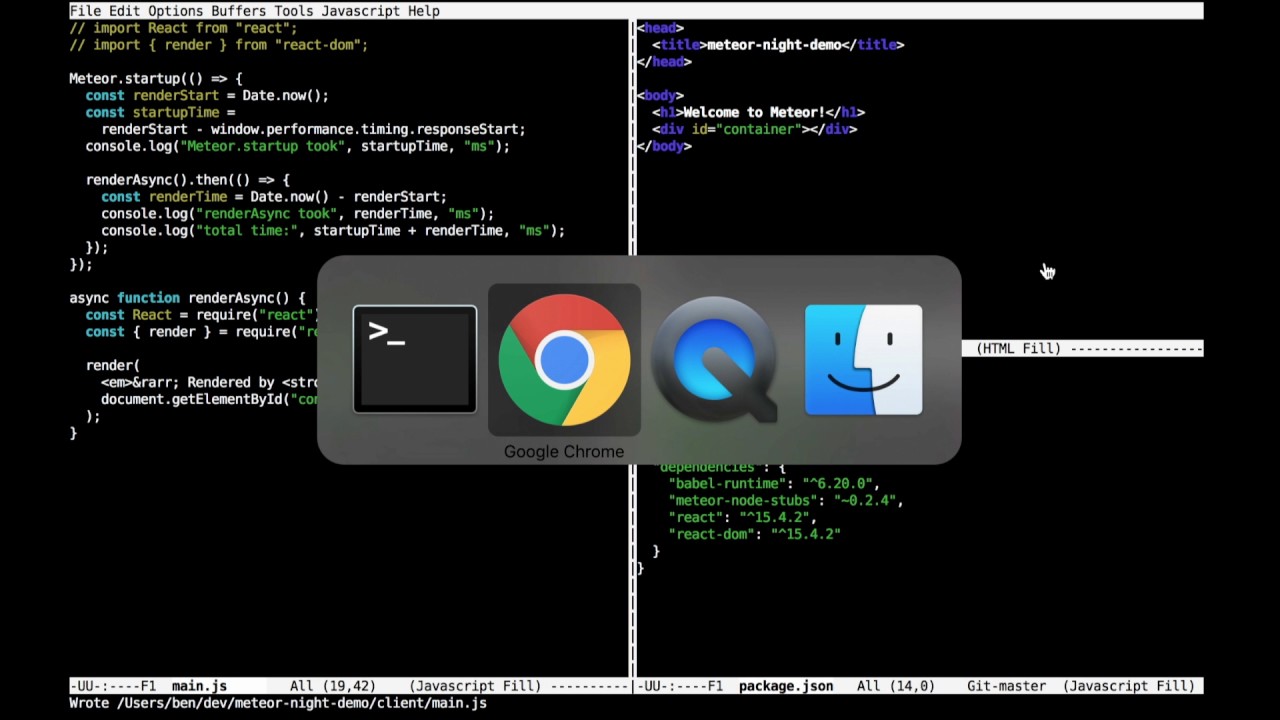The width and height of the screenshot is (1280, 720).
Task: Select Google Chrome in the app switcher
Action: click(563, 359)
